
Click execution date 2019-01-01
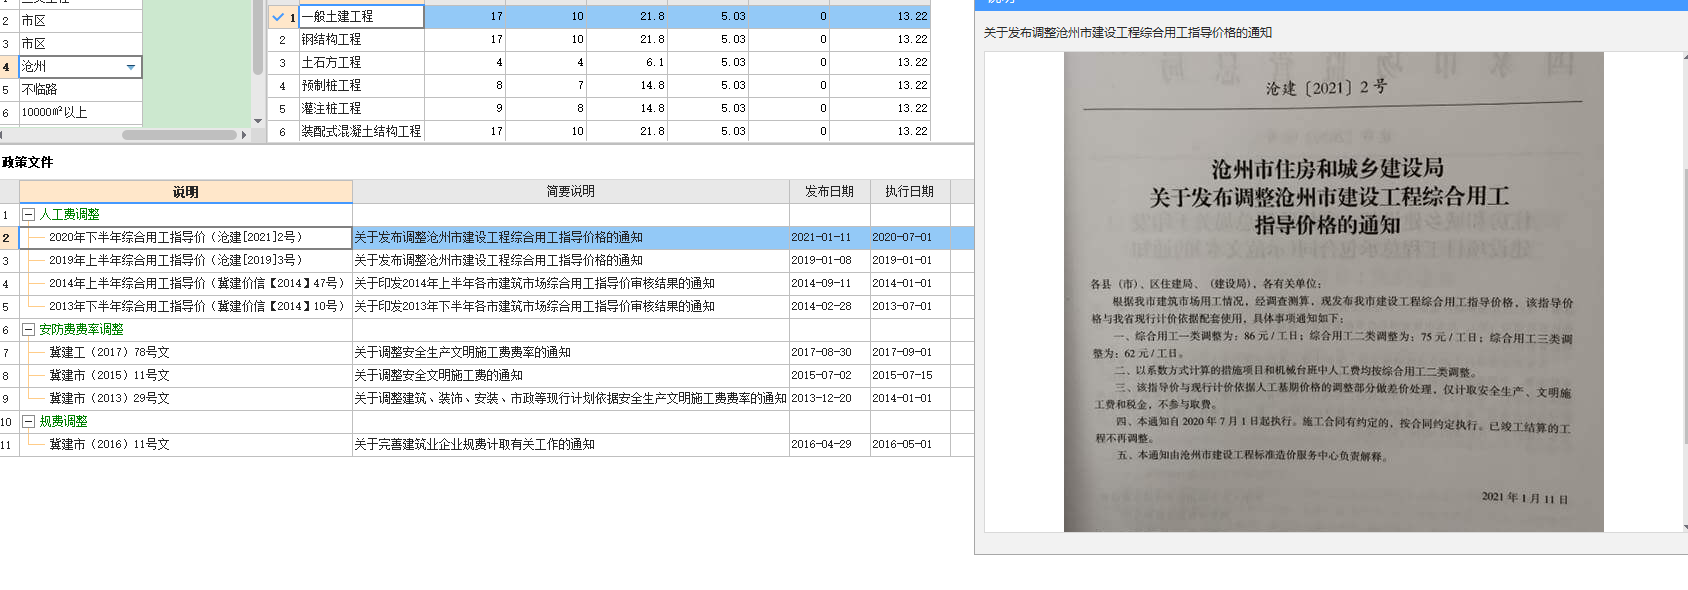point(902,260)
